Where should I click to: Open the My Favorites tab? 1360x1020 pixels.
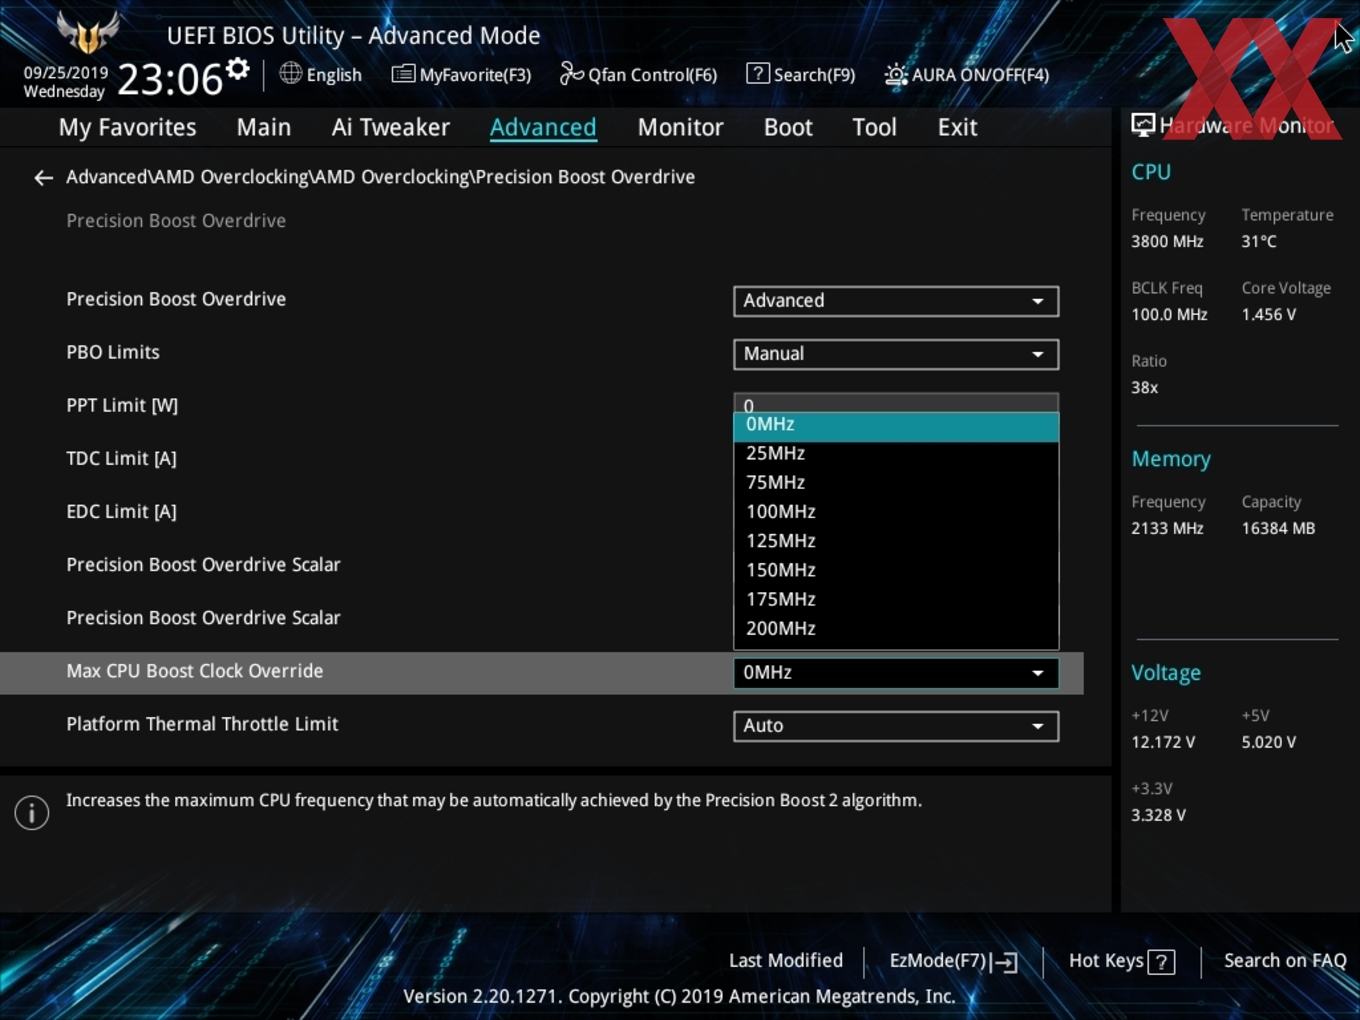[127, 127]
